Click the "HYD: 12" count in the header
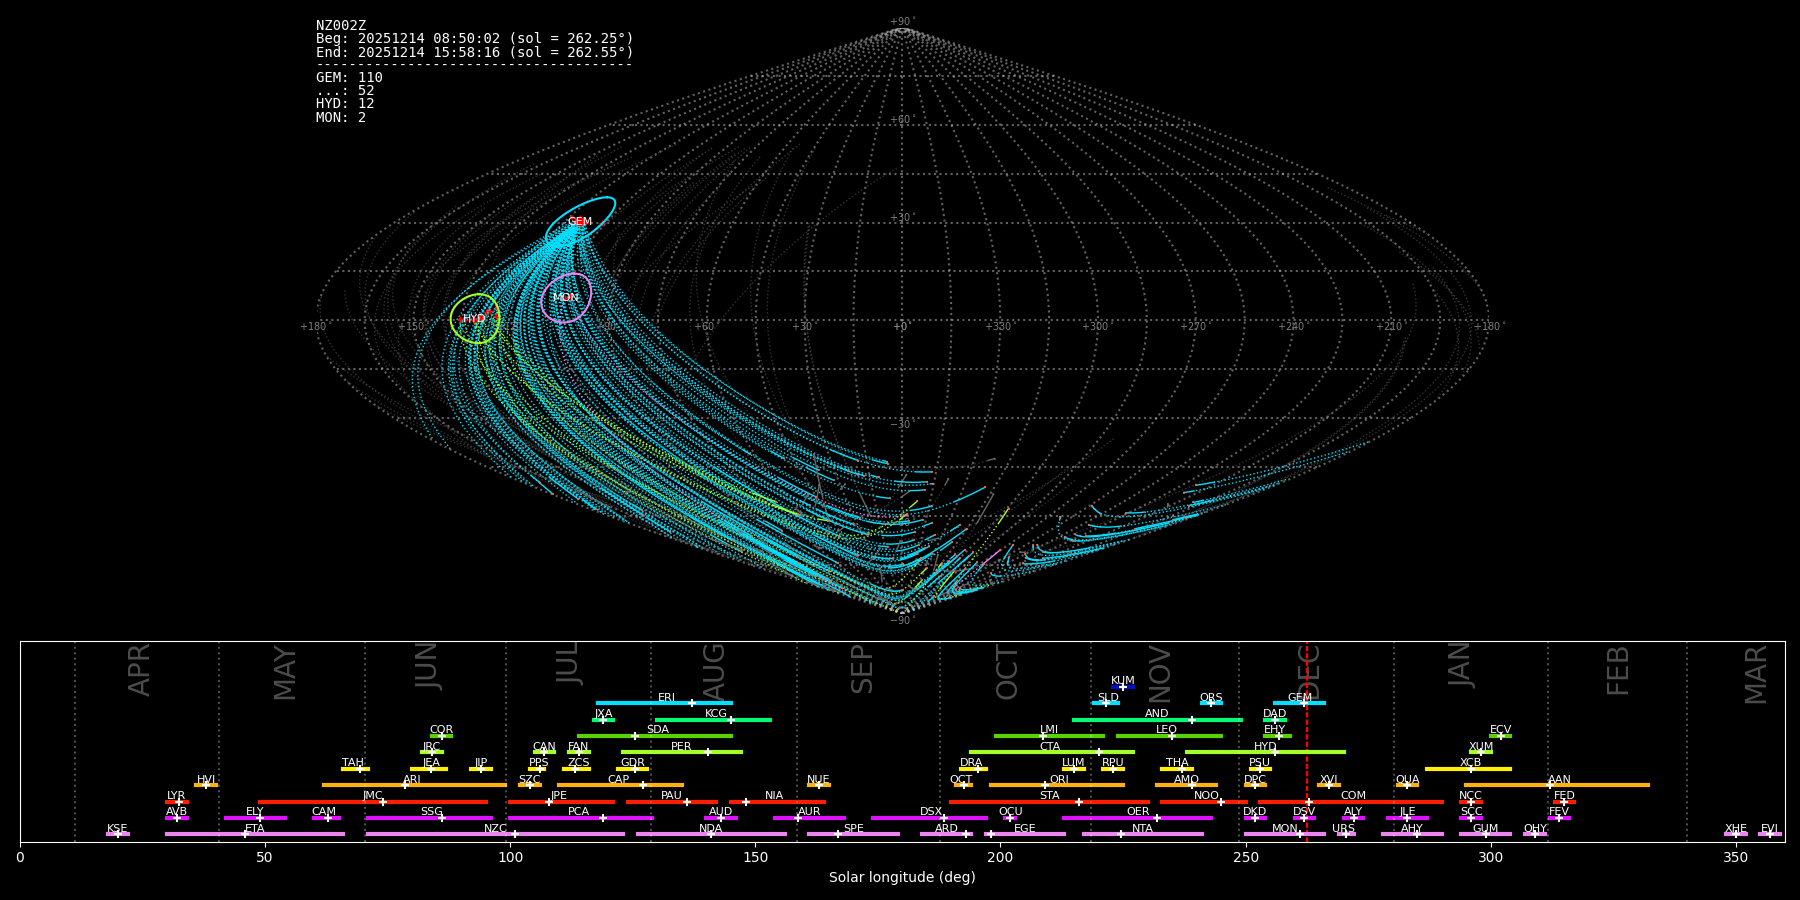 tap(345, 103)
